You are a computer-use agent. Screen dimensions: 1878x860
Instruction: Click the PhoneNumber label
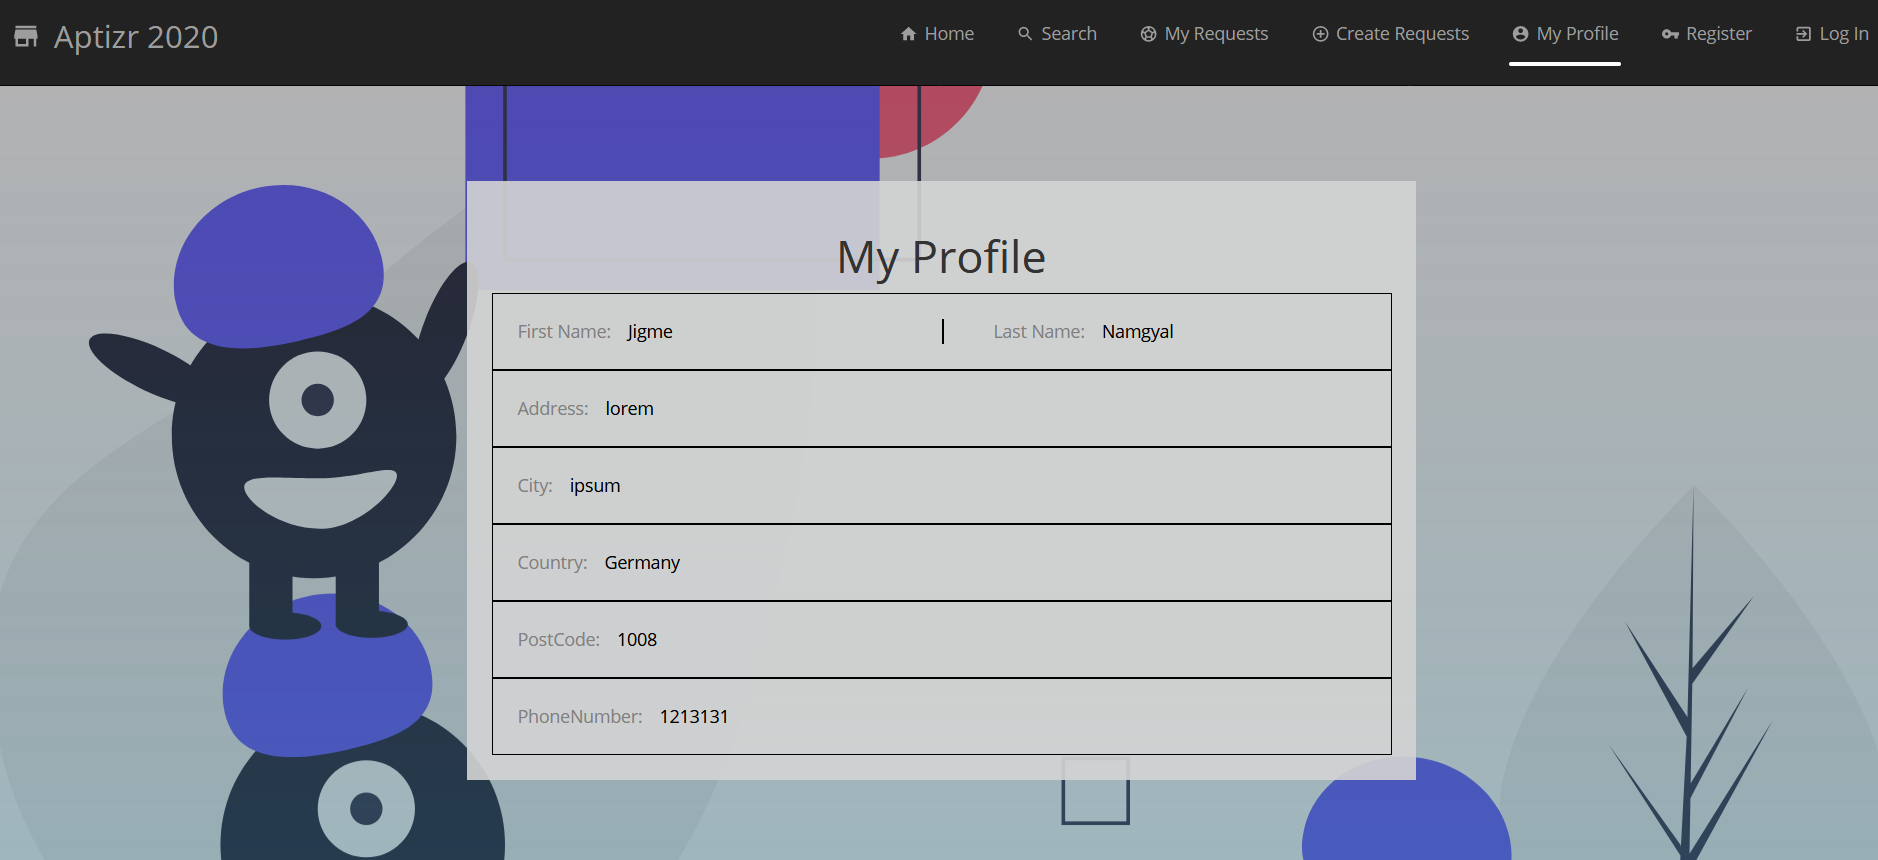pos(580,717)
